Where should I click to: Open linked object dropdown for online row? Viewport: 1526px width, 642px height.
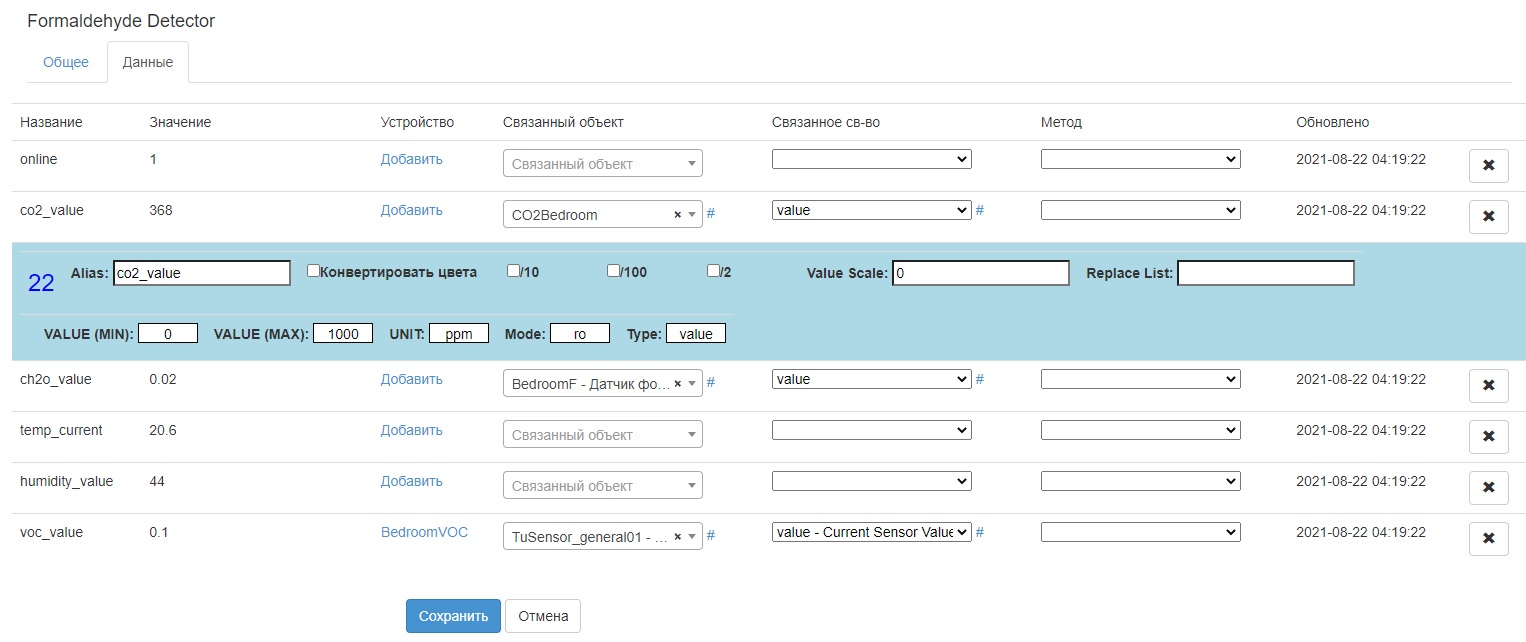(602, 164)
